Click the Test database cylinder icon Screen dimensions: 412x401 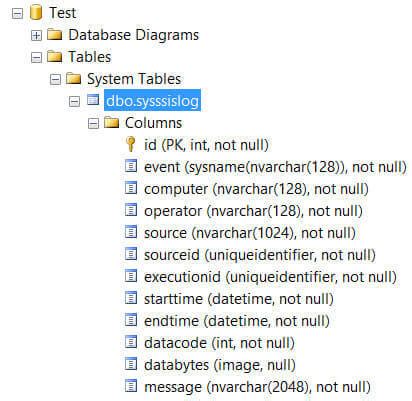click(x=36, y=13)
